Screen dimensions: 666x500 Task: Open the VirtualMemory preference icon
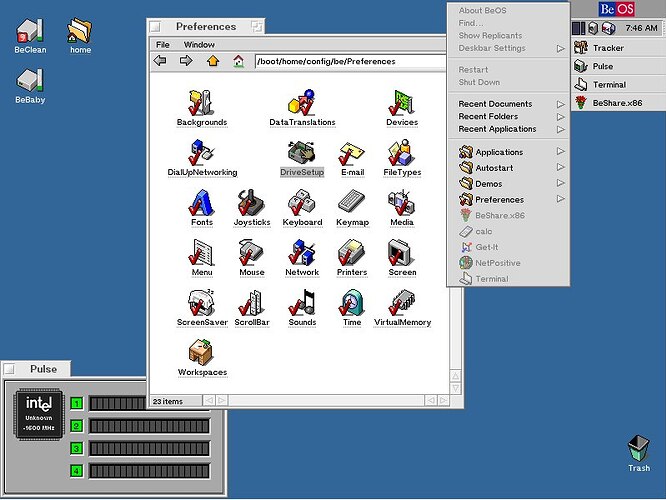point(402,303)
